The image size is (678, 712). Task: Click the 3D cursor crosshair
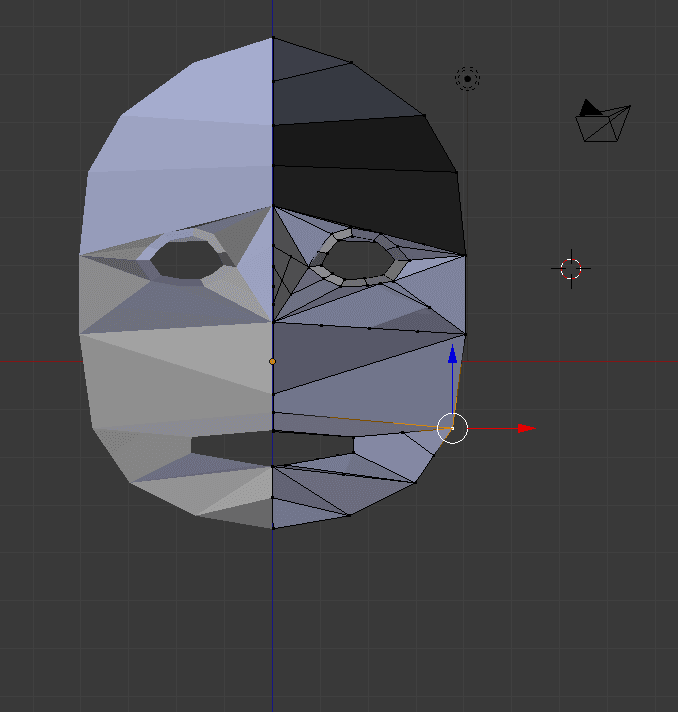571,268
